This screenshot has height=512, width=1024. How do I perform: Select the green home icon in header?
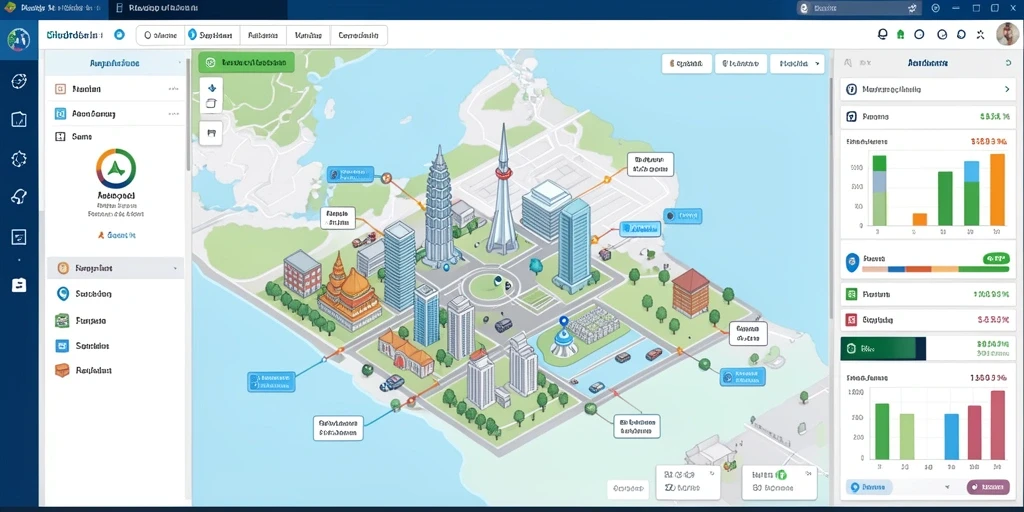901,35
